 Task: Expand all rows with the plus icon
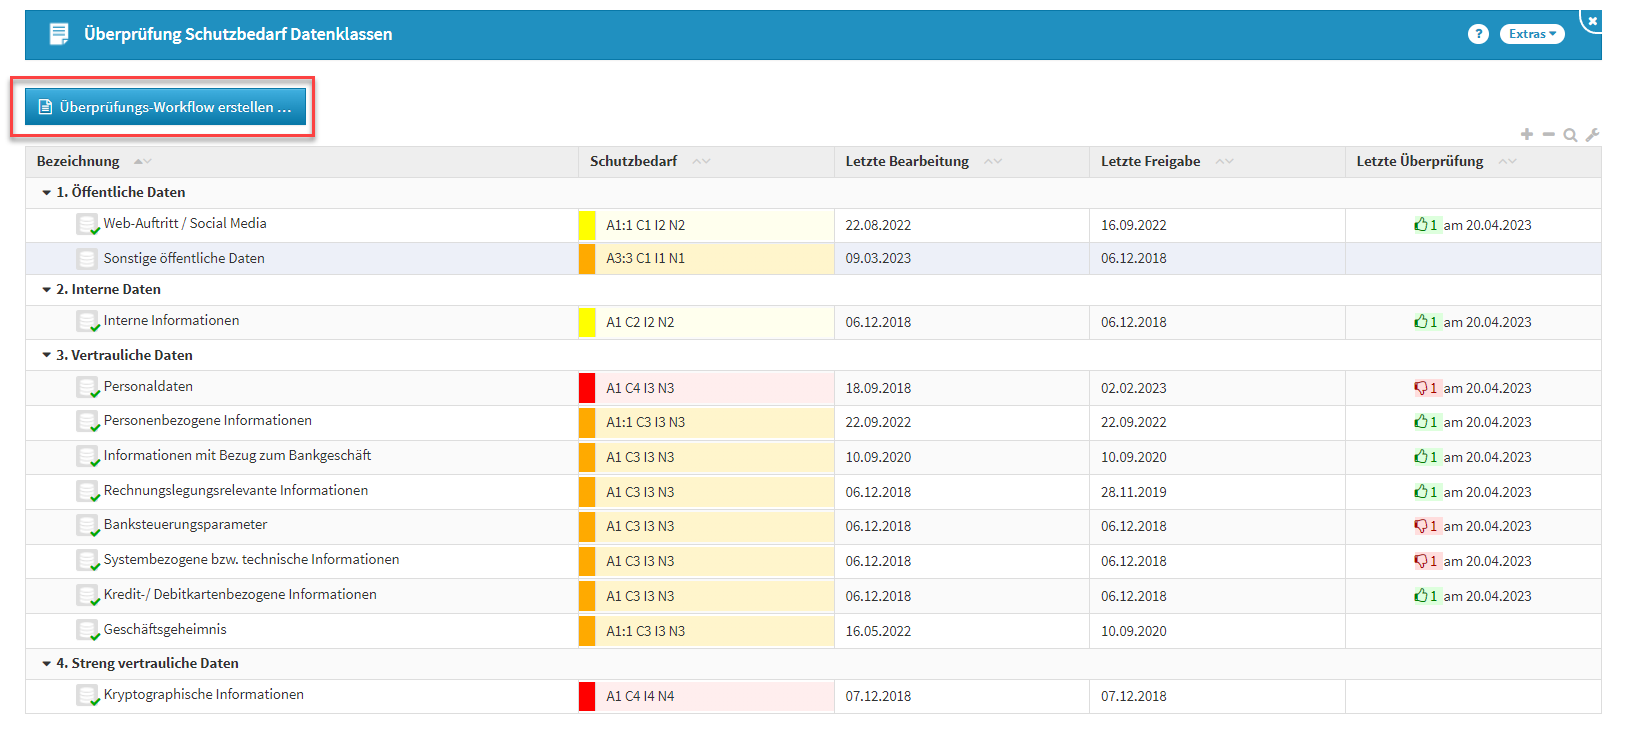[1526, 134]
